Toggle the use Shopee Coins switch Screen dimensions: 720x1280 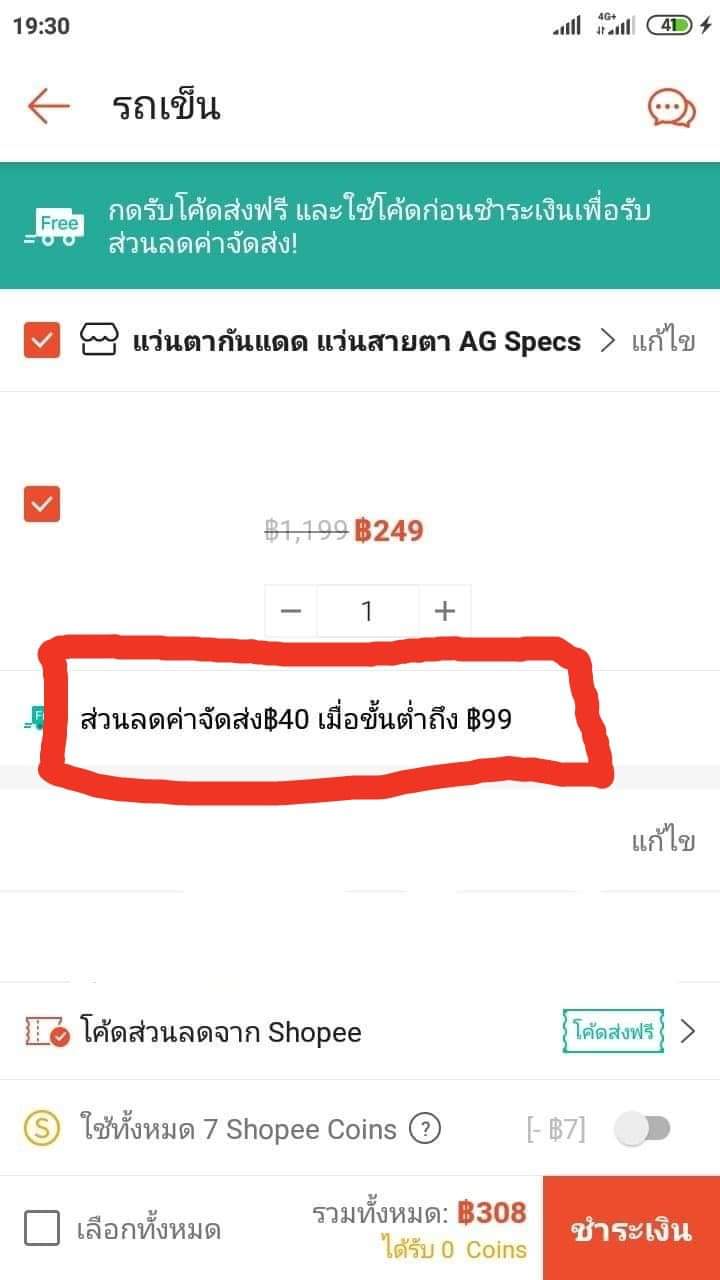tap(642, 1130)
